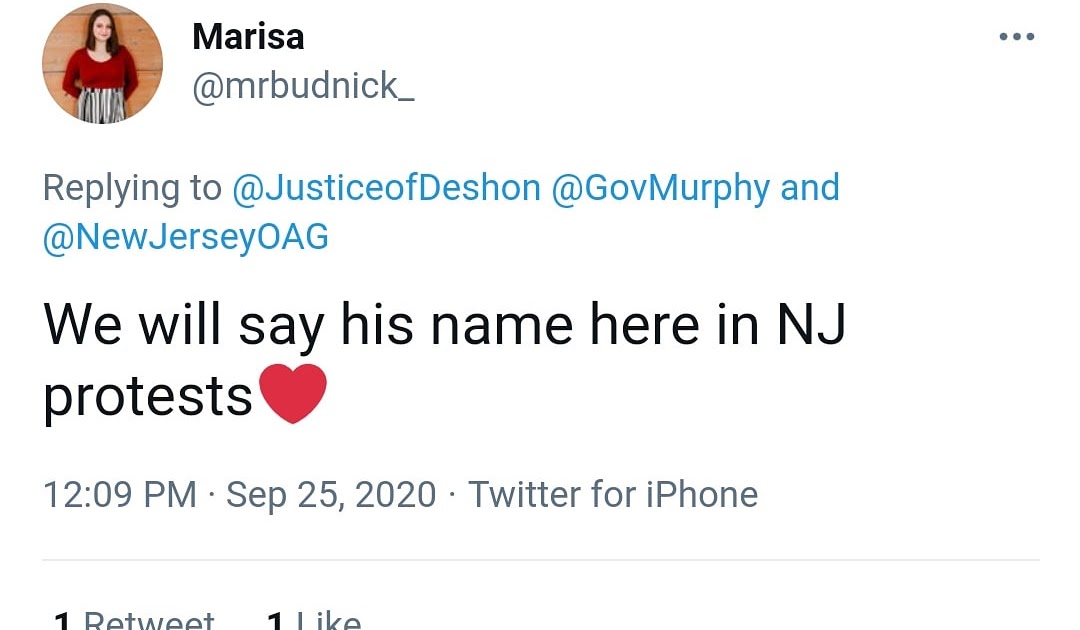
Task: Open the three-dot more options menu
Action: (x=1016, y=38)
